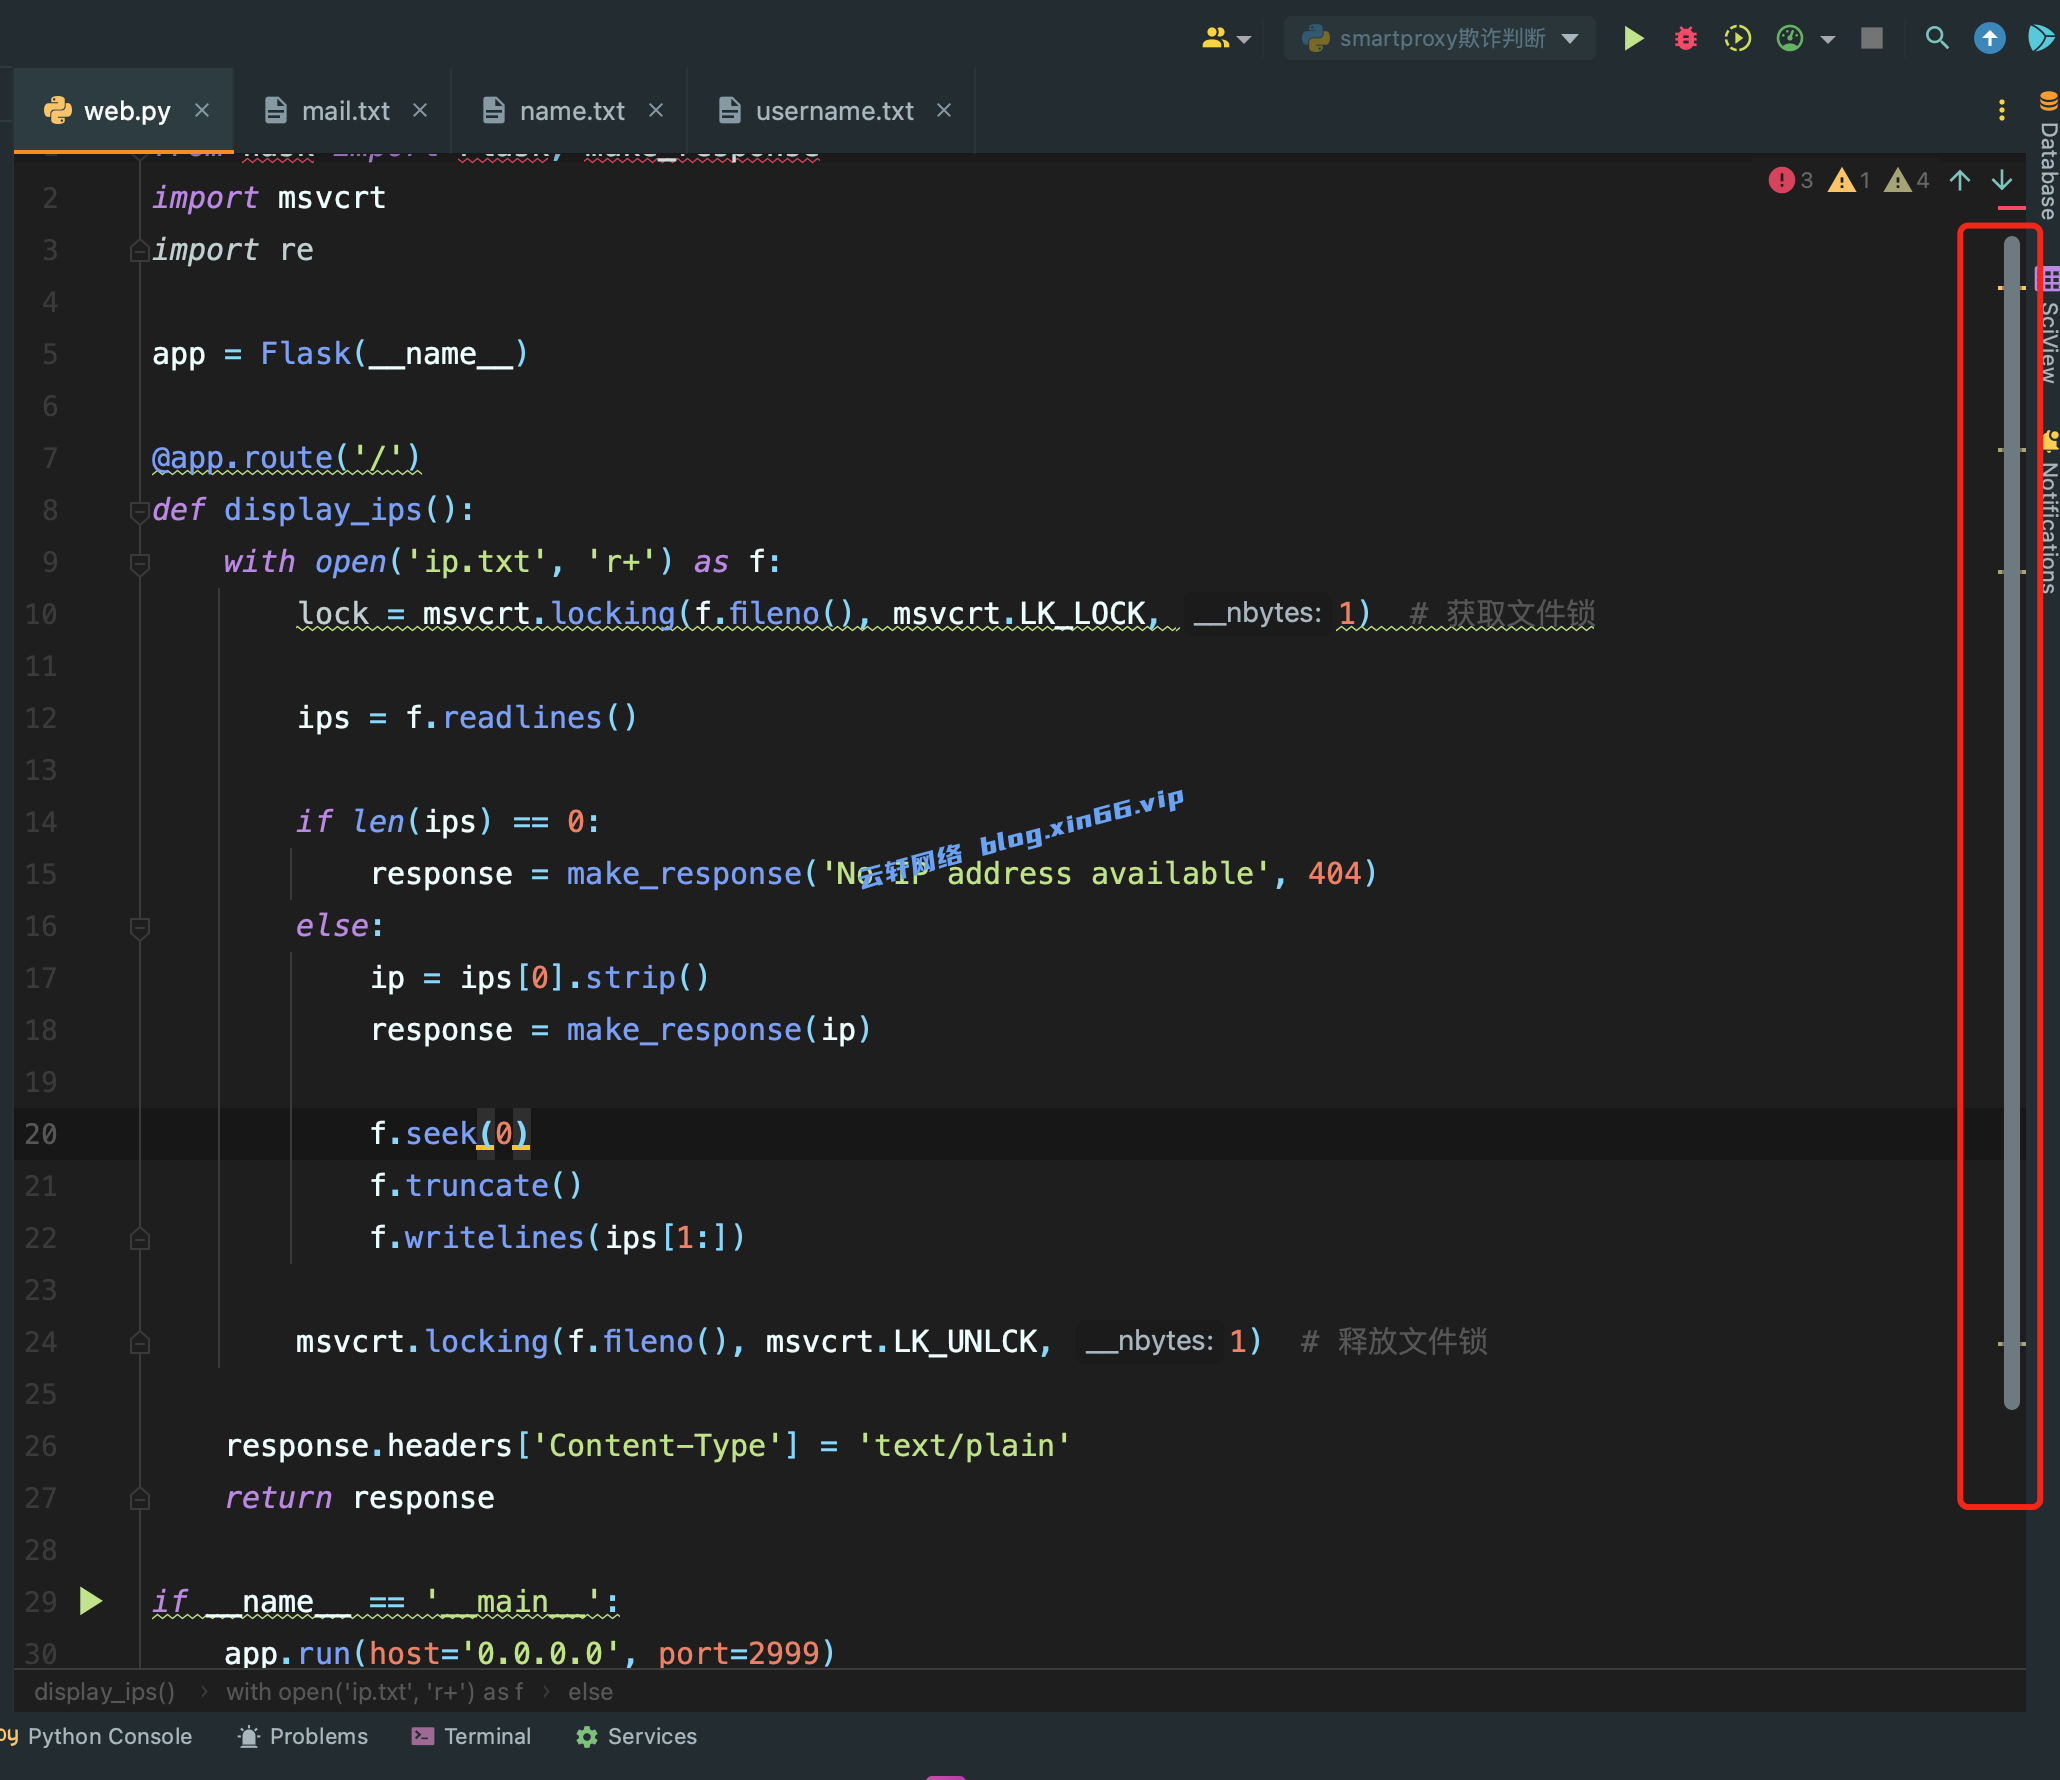The image size is (2060, 1780).
Task: Click display_ips() in the breadcrumb bar
Action: 105,1692
